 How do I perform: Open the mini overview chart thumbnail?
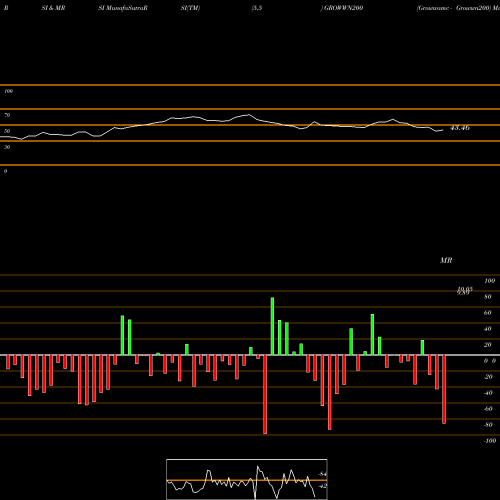tap(247, 479)
